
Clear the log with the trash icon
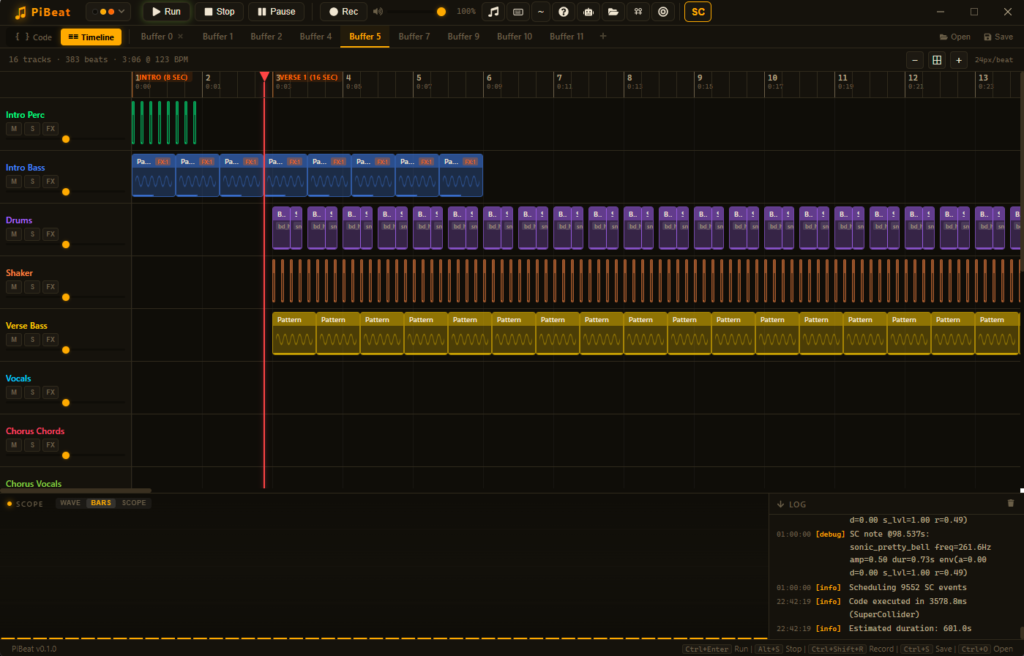[x=1010, y=504]
